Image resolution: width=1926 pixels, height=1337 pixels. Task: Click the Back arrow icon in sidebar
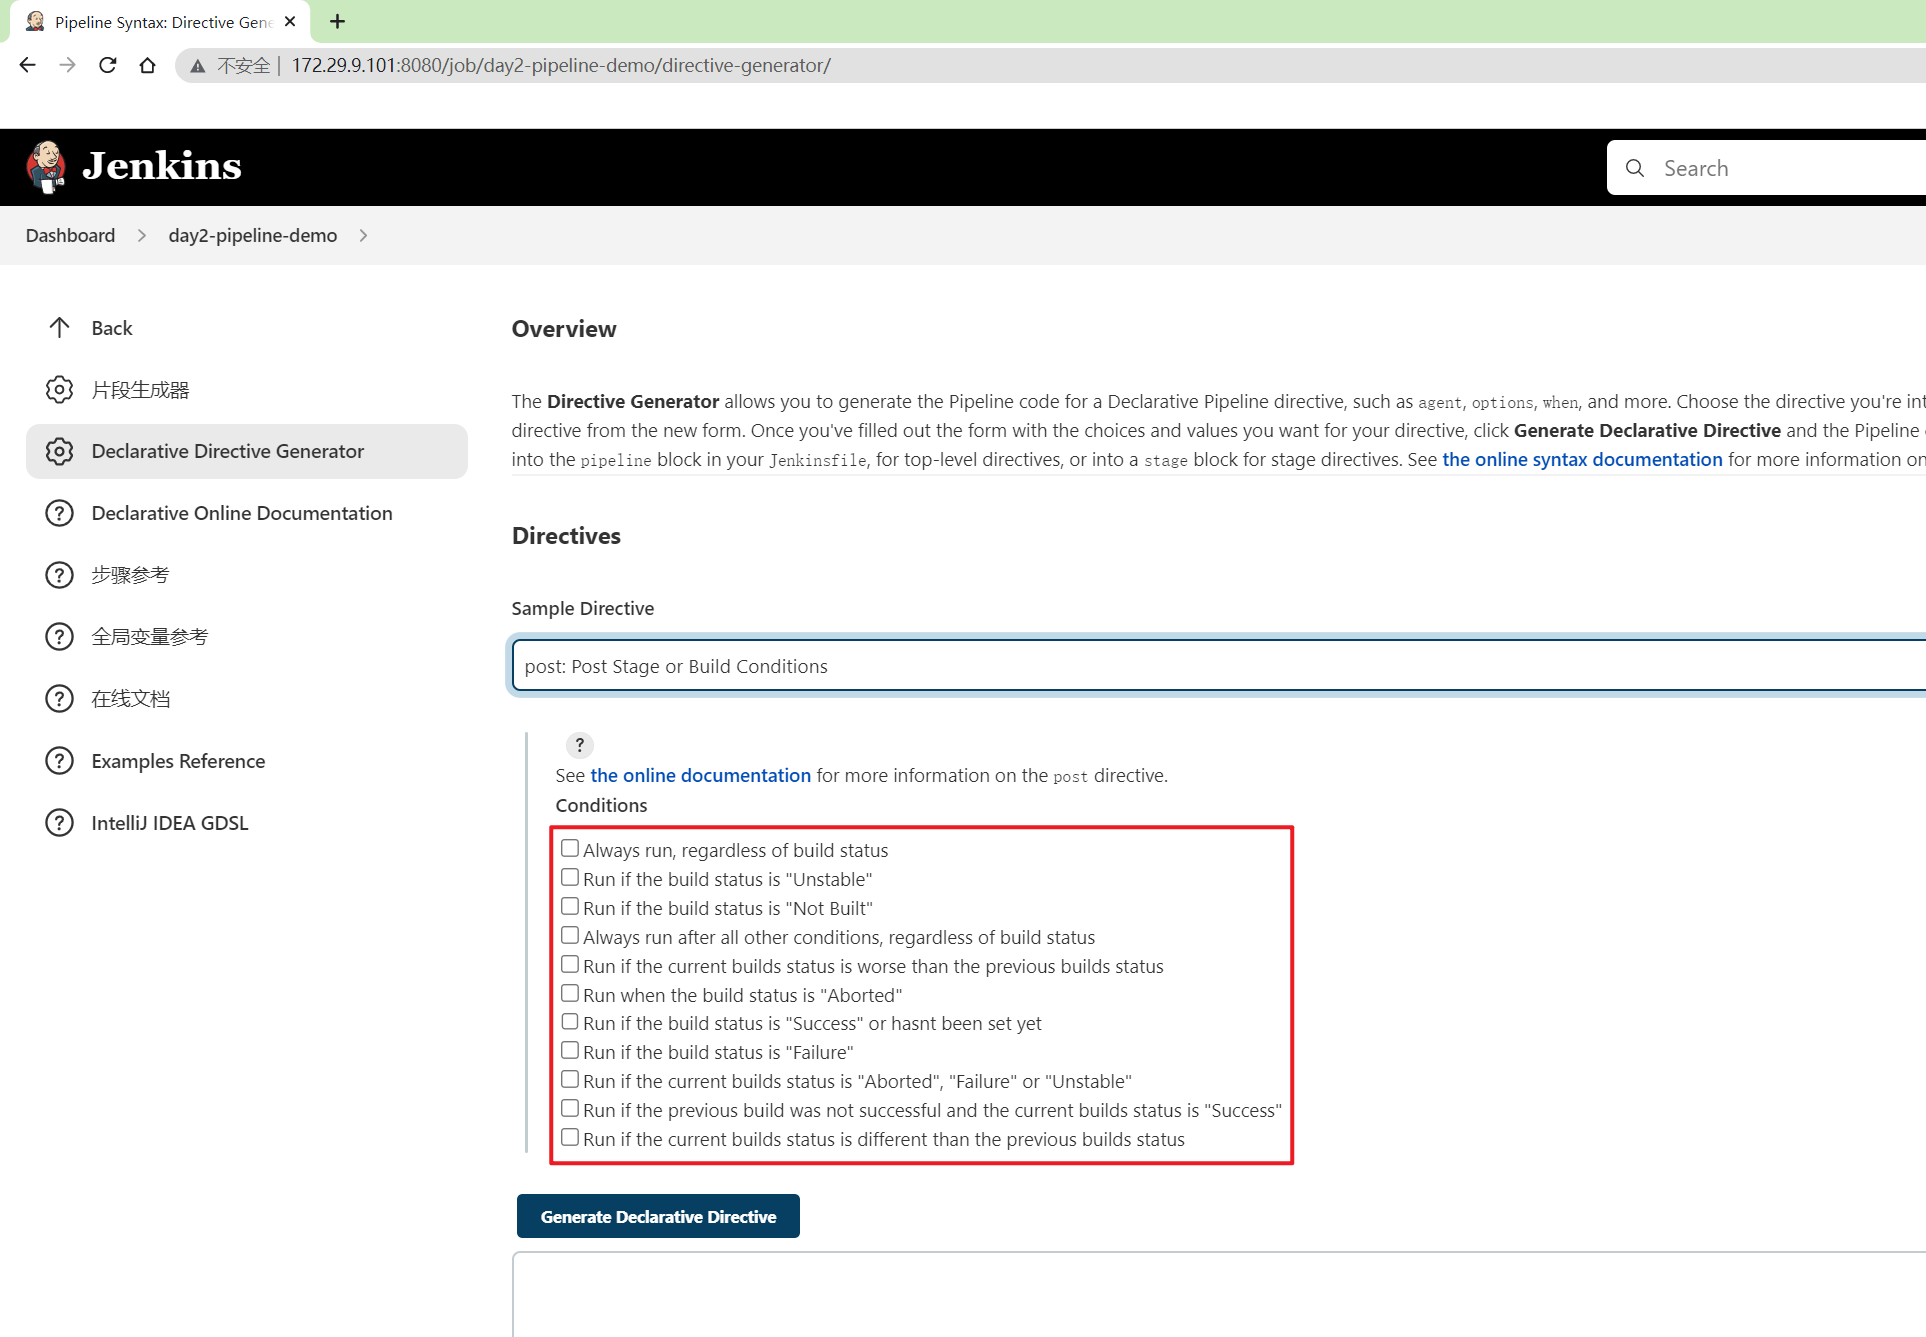pos(59,328)
